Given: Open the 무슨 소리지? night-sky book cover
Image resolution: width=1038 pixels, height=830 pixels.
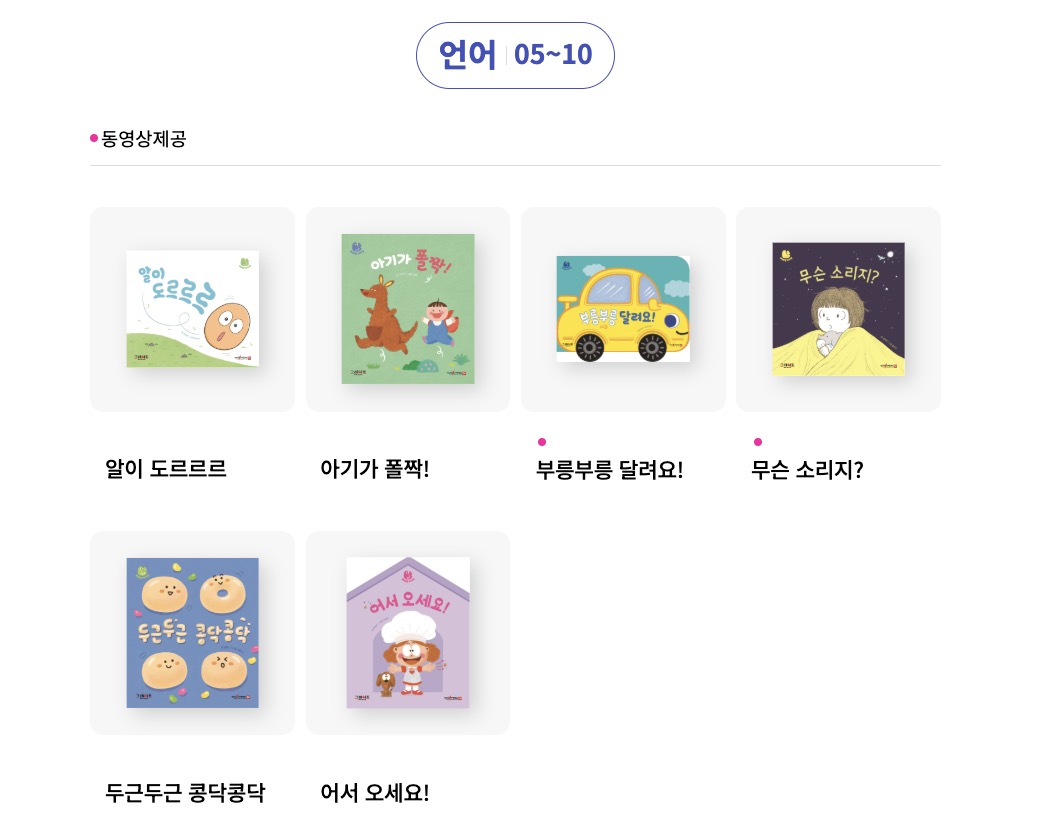Looking at the screenshot, I should pos(838,308).
